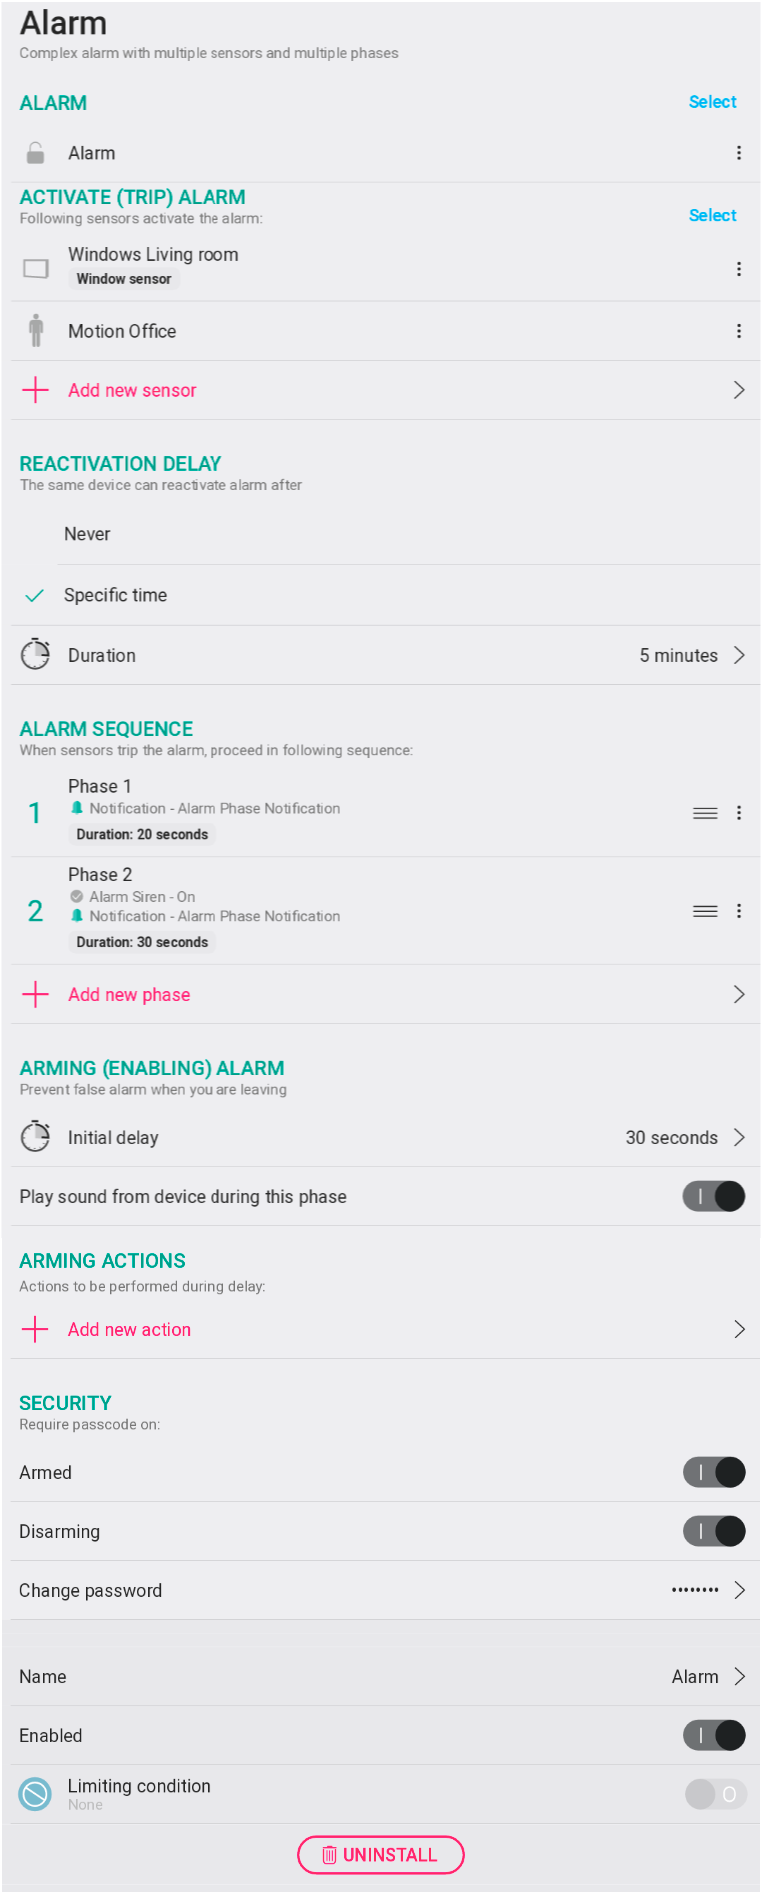
Task: Open Motion Office three-dot menu
Action: click(x=739, y=331)
